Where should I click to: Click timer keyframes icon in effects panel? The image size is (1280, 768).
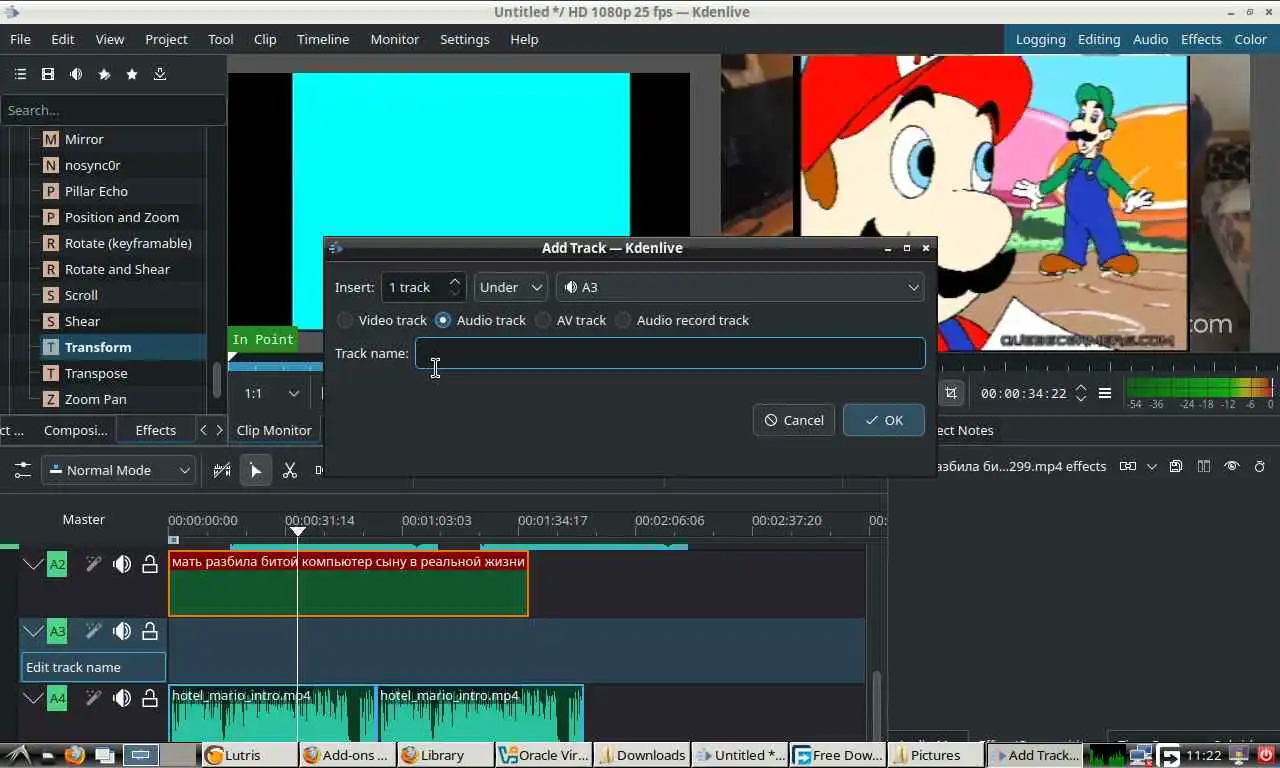[1260, 466]
